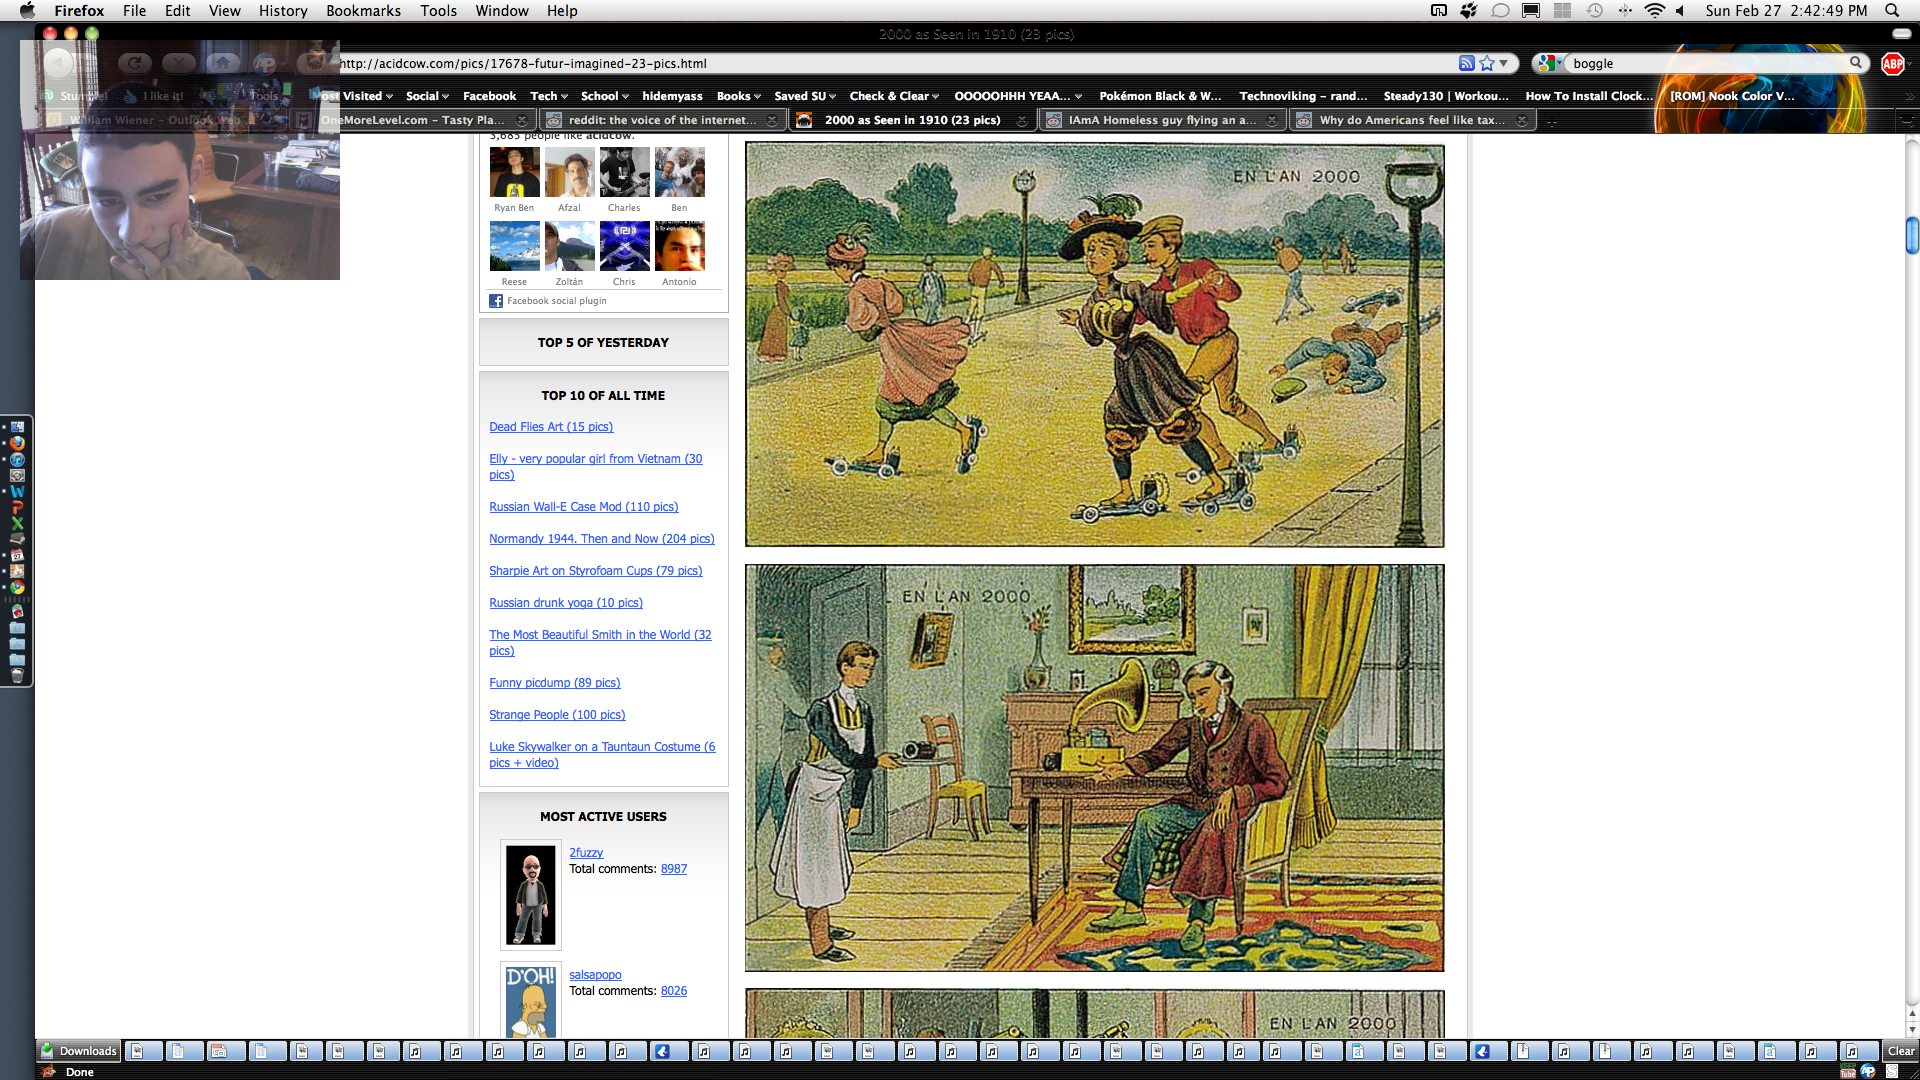Click the Adblock Plus ABP icon

pos(1892,63)
